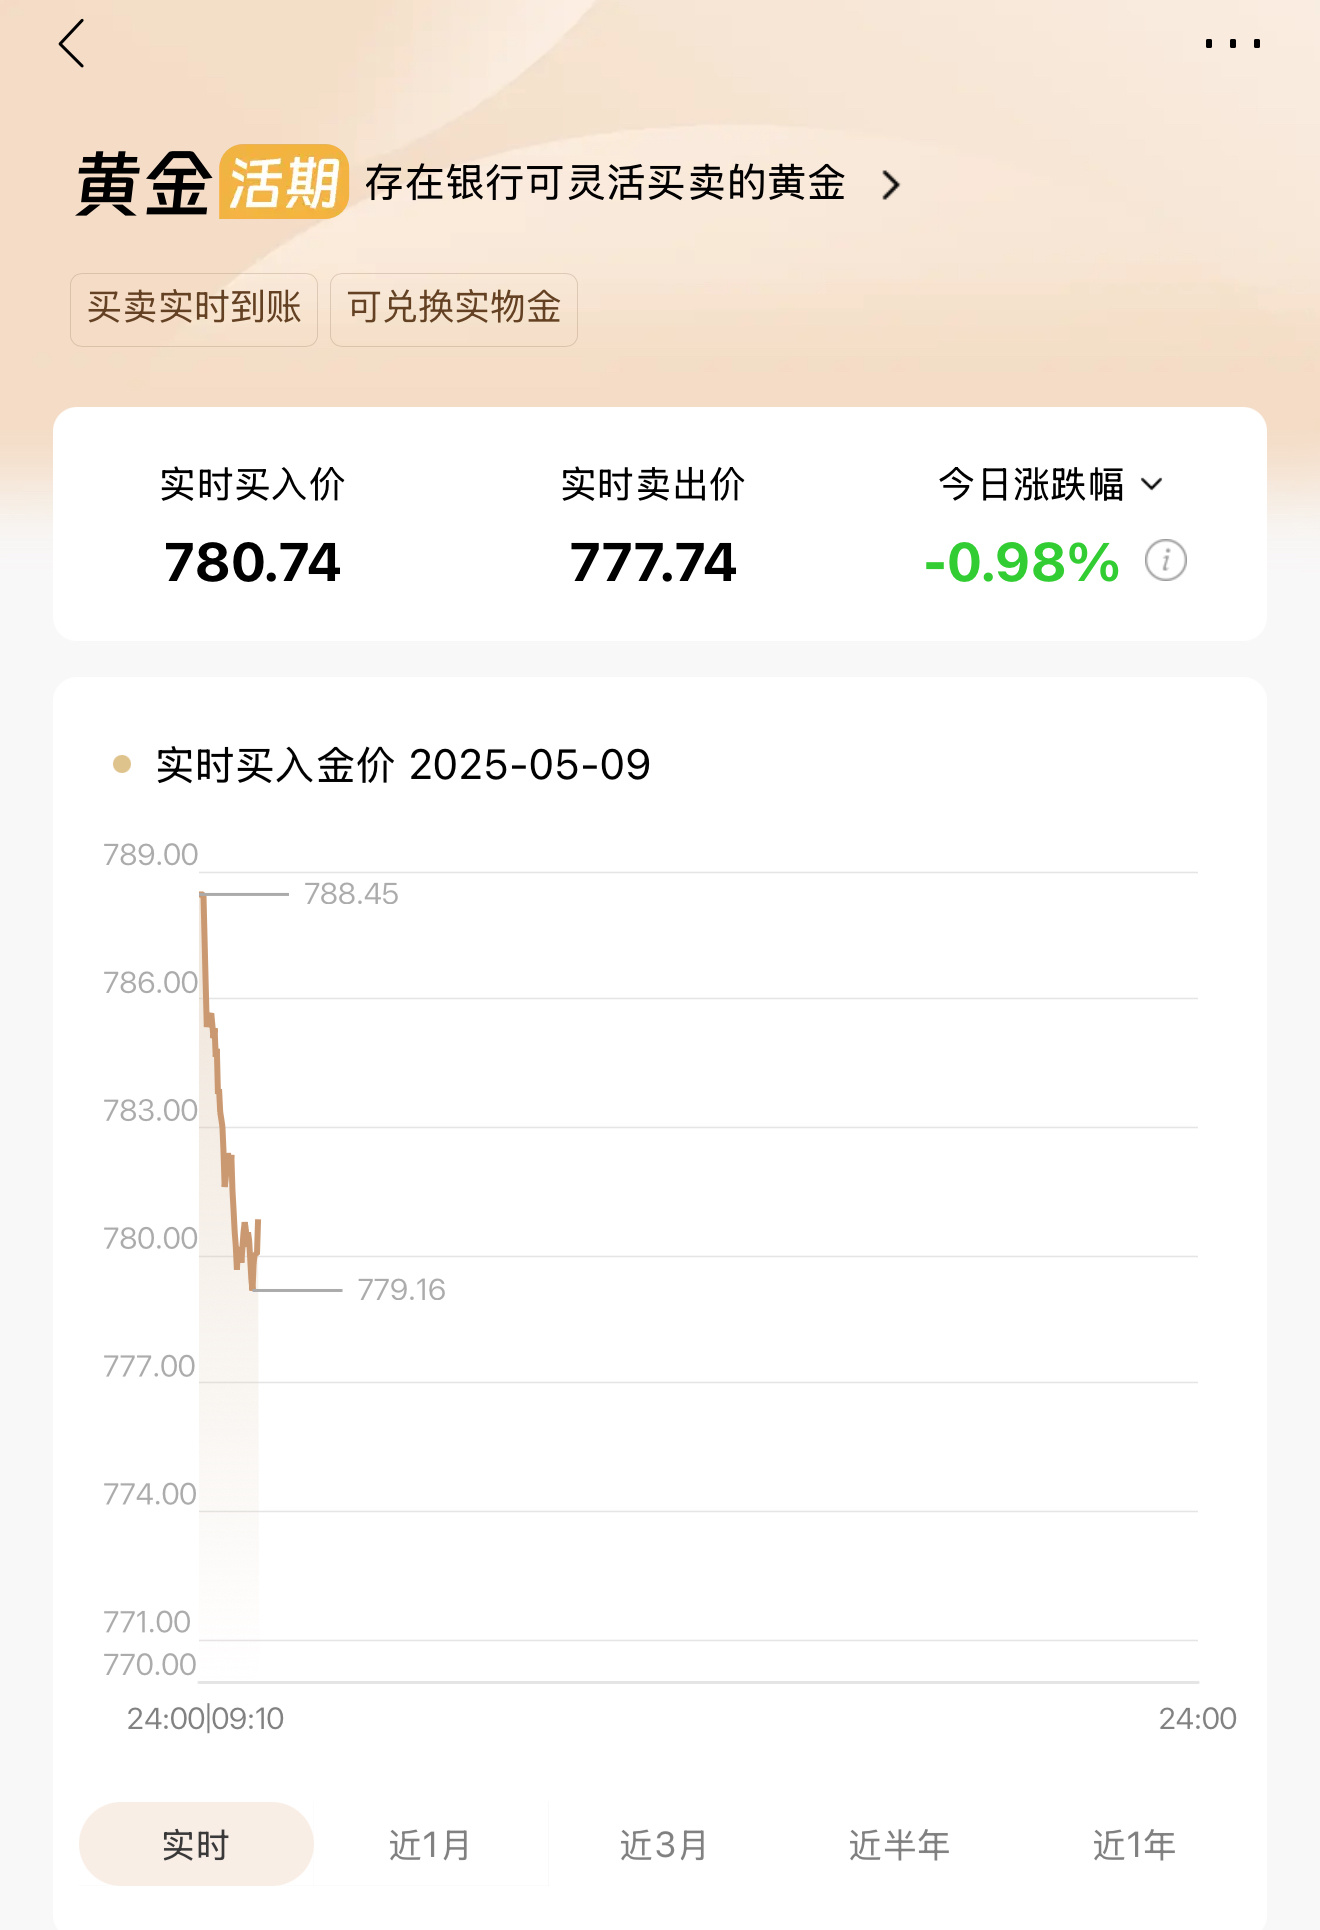The height and width of the screenshot is (1930, 1320).
Task: Open the 存在银行可灵活买卖的黄金 description link
Action: [605, 183]
